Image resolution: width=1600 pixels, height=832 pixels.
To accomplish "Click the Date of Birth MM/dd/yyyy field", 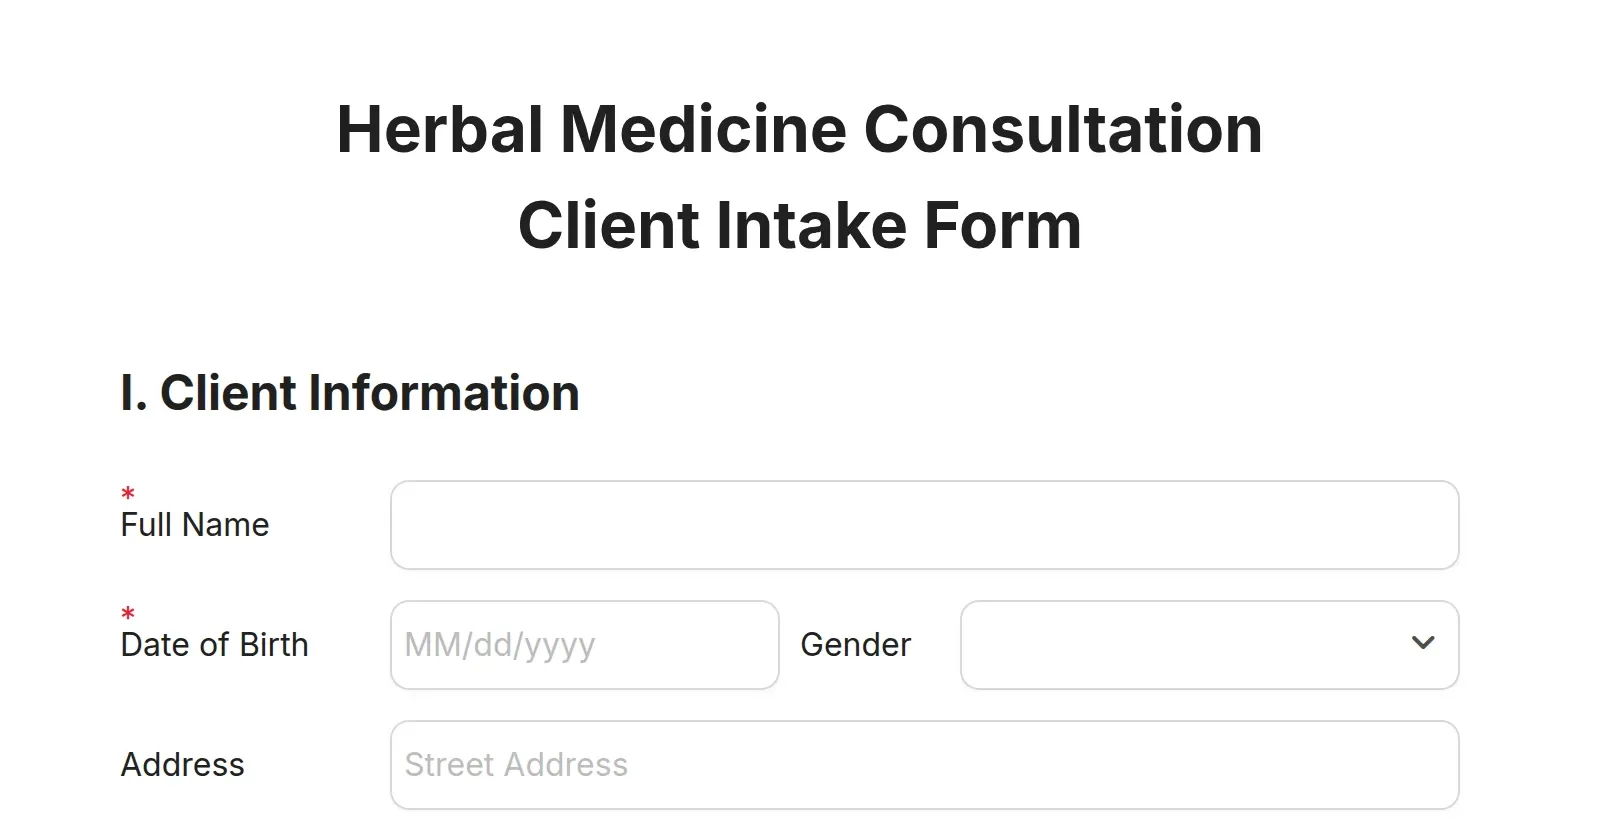I will point(584,645).
